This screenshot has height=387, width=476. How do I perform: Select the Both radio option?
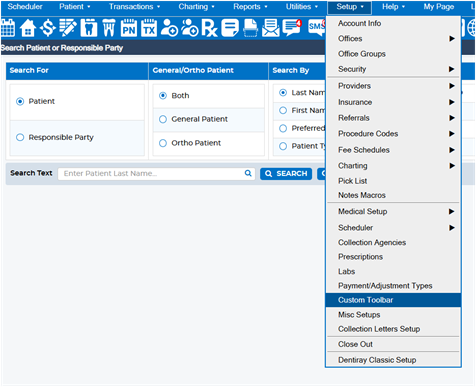coord(163,96)
